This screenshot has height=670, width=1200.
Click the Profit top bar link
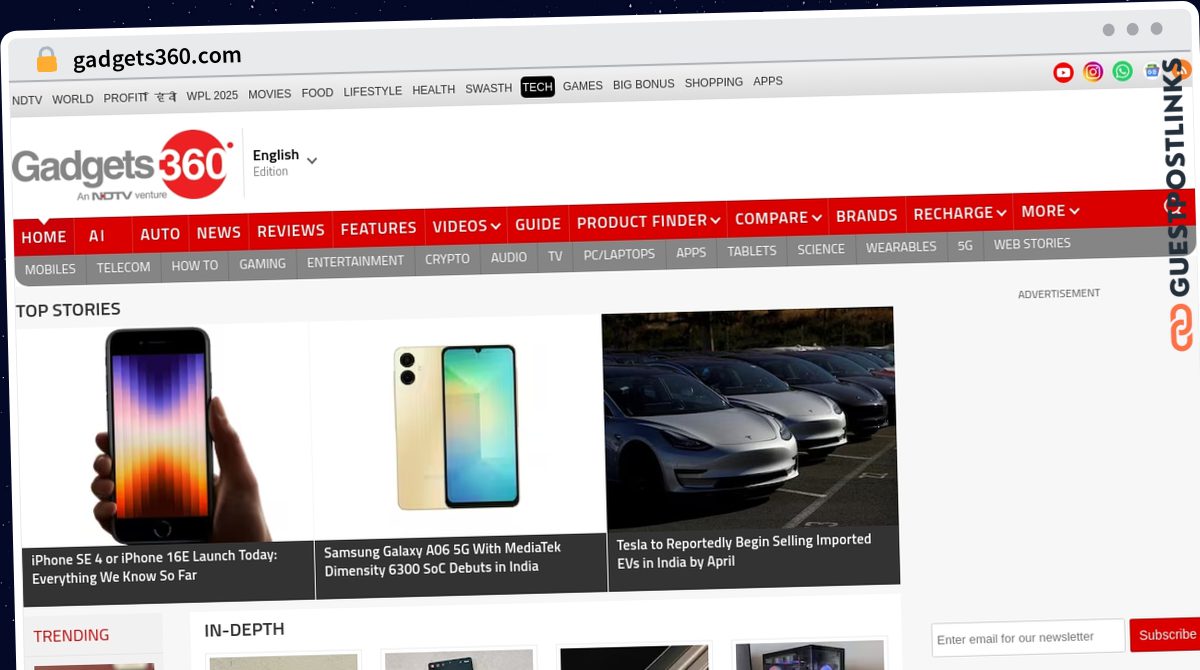coord(126,98)
